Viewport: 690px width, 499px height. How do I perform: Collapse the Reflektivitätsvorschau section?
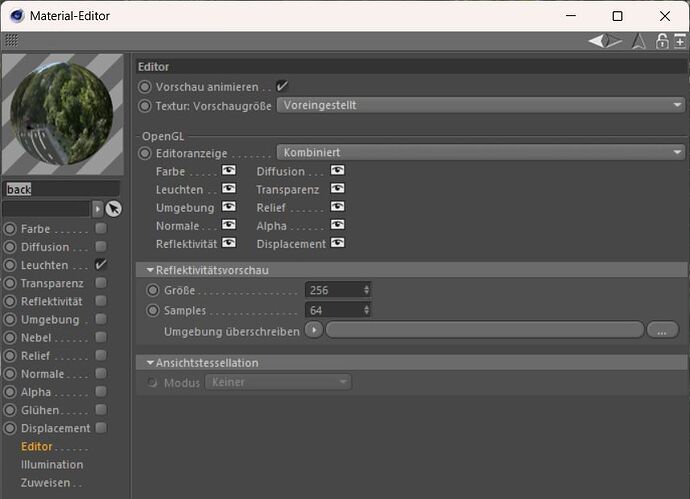[x=150, y=270]
